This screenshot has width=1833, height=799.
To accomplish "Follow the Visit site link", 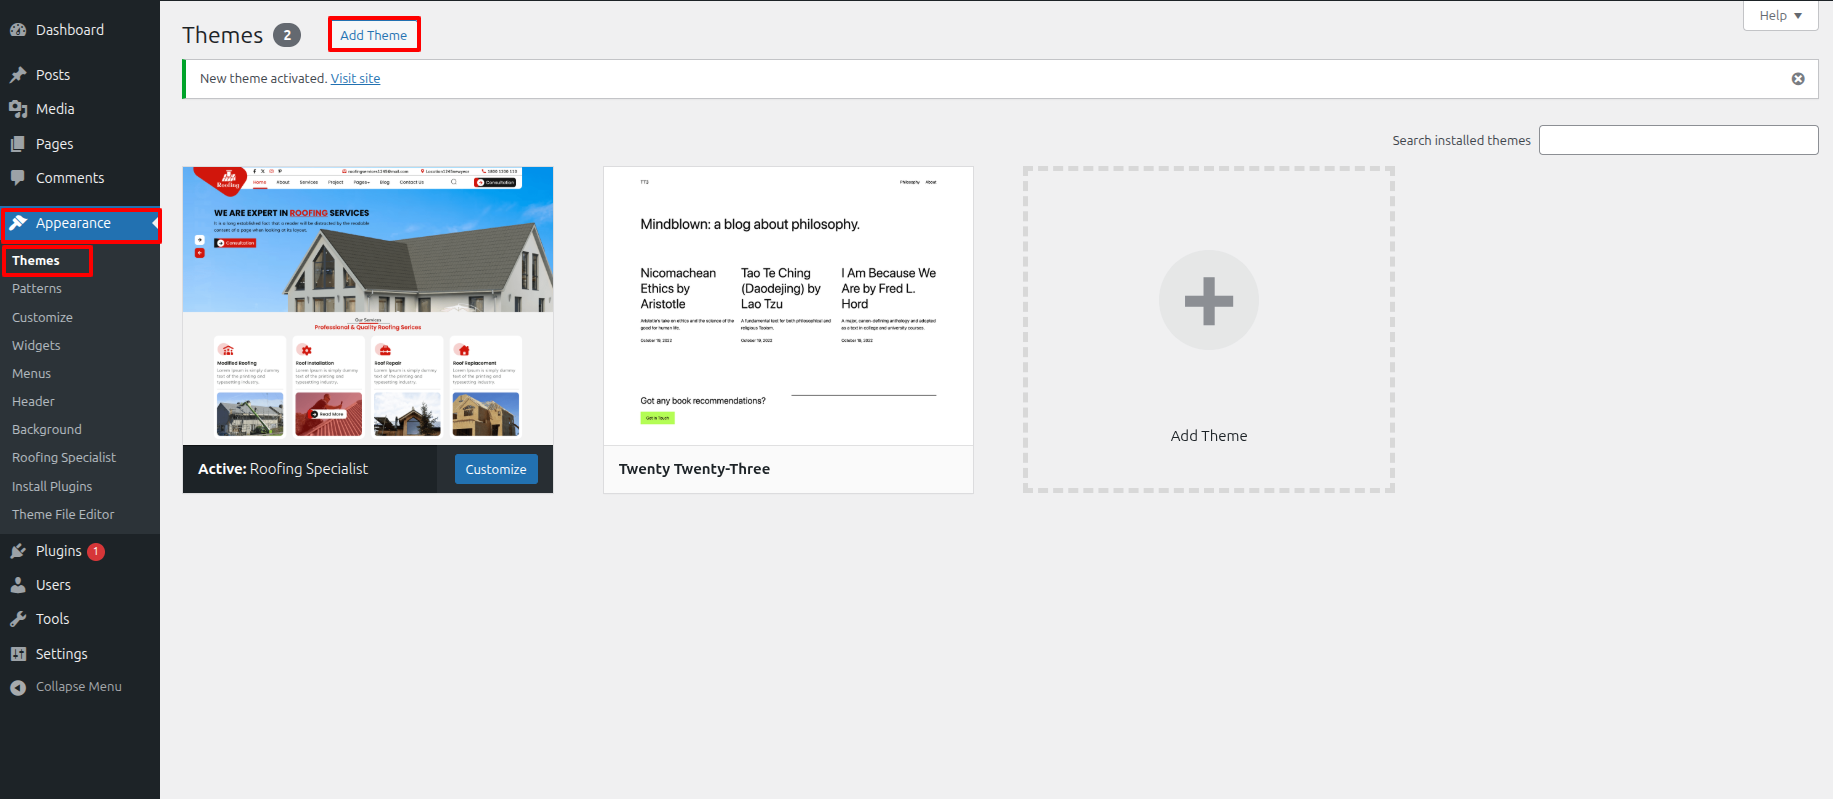I will [x=355, y=78].
